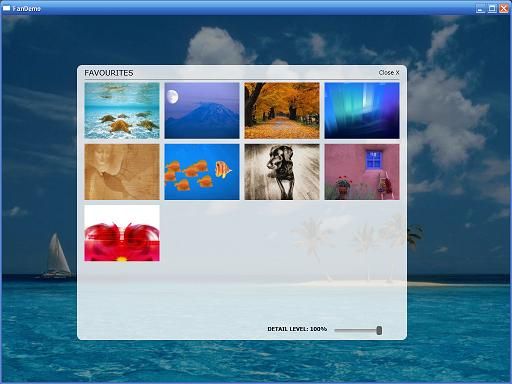Open the red flower petals thumbnail
512x384 pixels.
(122, 233)
